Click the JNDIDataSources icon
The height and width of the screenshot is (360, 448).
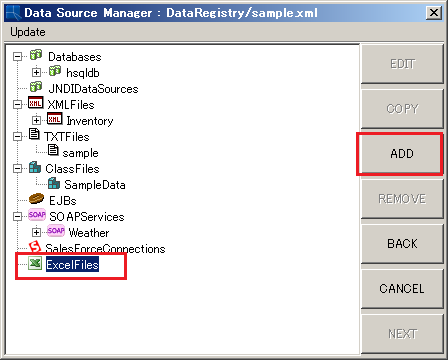pyautogui.click(x=36, y=87)
